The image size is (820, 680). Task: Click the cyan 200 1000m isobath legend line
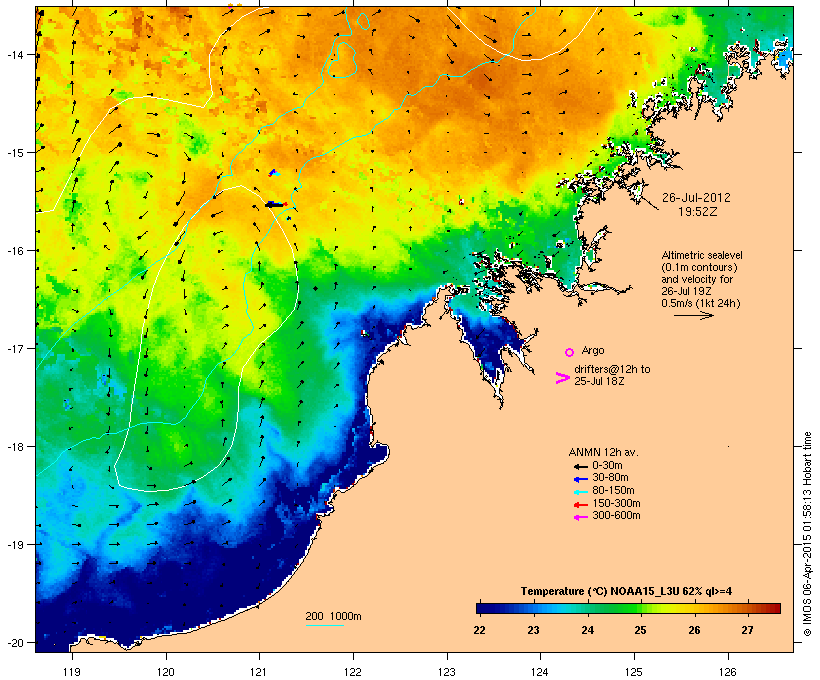point(325,625)
